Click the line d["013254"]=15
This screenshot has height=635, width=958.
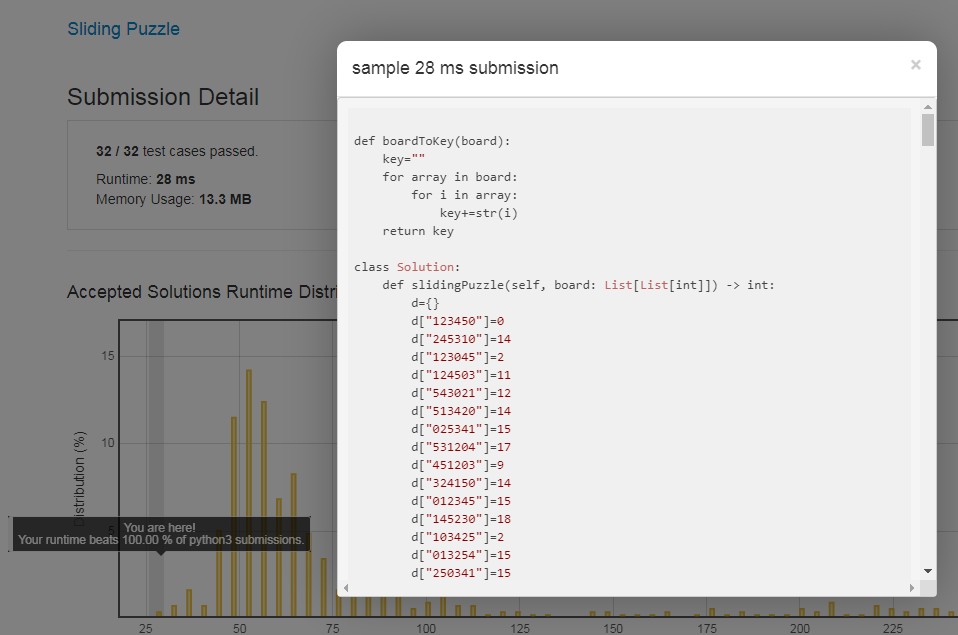coord(461,555)
